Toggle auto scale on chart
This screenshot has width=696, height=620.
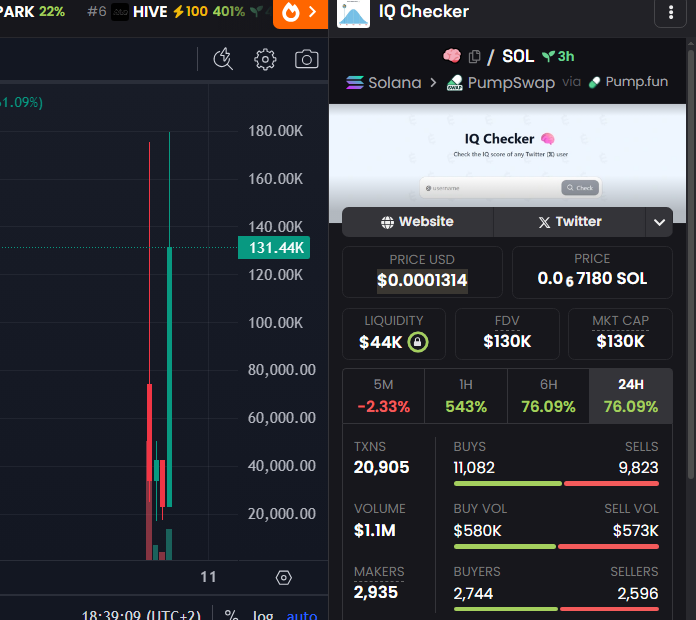302,615
